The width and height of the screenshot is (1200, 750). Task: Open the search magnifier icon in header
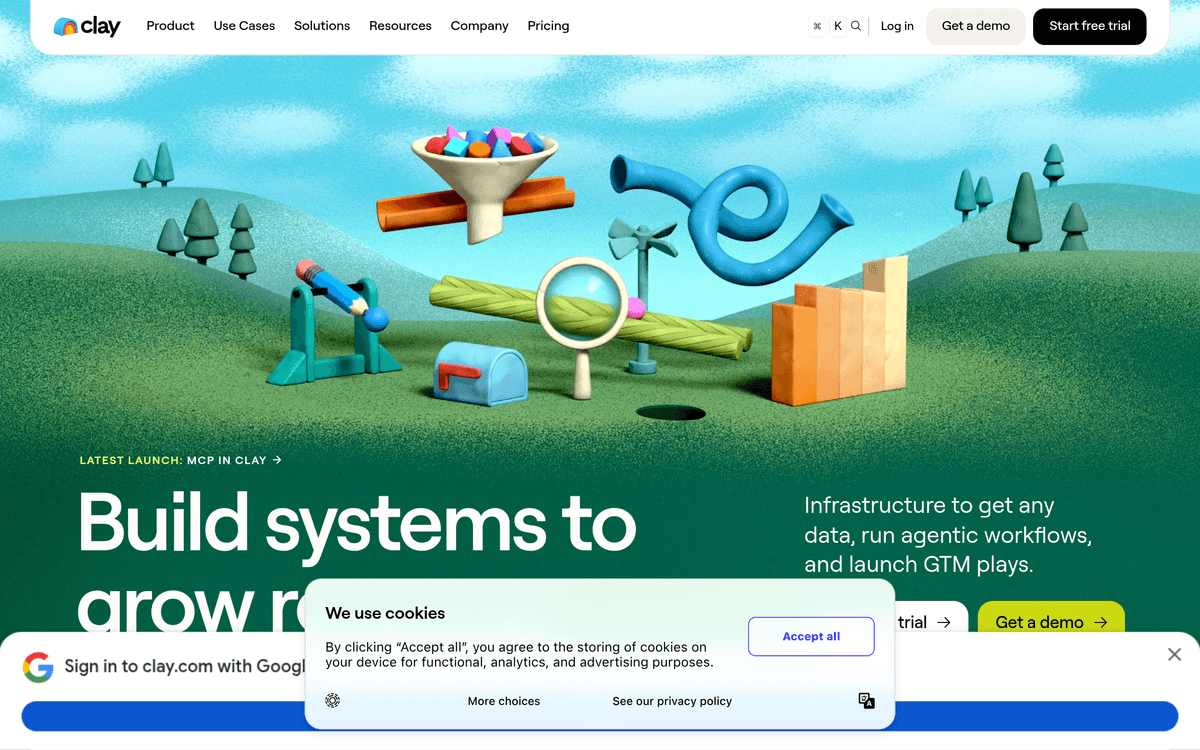tap(856, 26)
